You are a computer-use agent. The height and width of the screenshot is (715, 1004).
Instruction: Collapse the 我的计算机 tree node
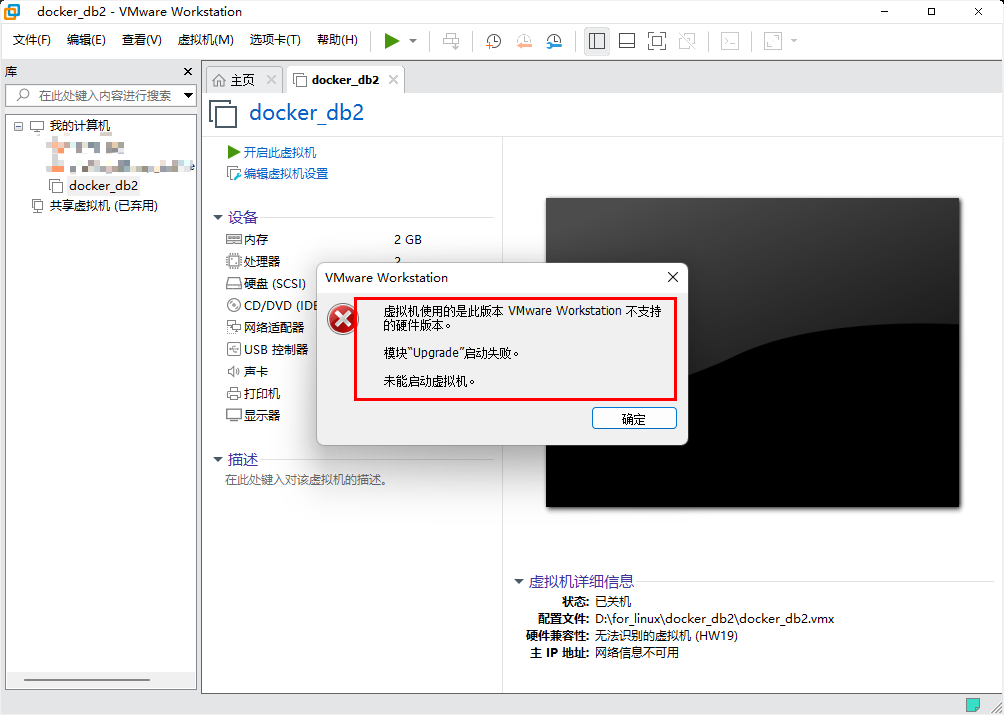[x=19, y=126]
